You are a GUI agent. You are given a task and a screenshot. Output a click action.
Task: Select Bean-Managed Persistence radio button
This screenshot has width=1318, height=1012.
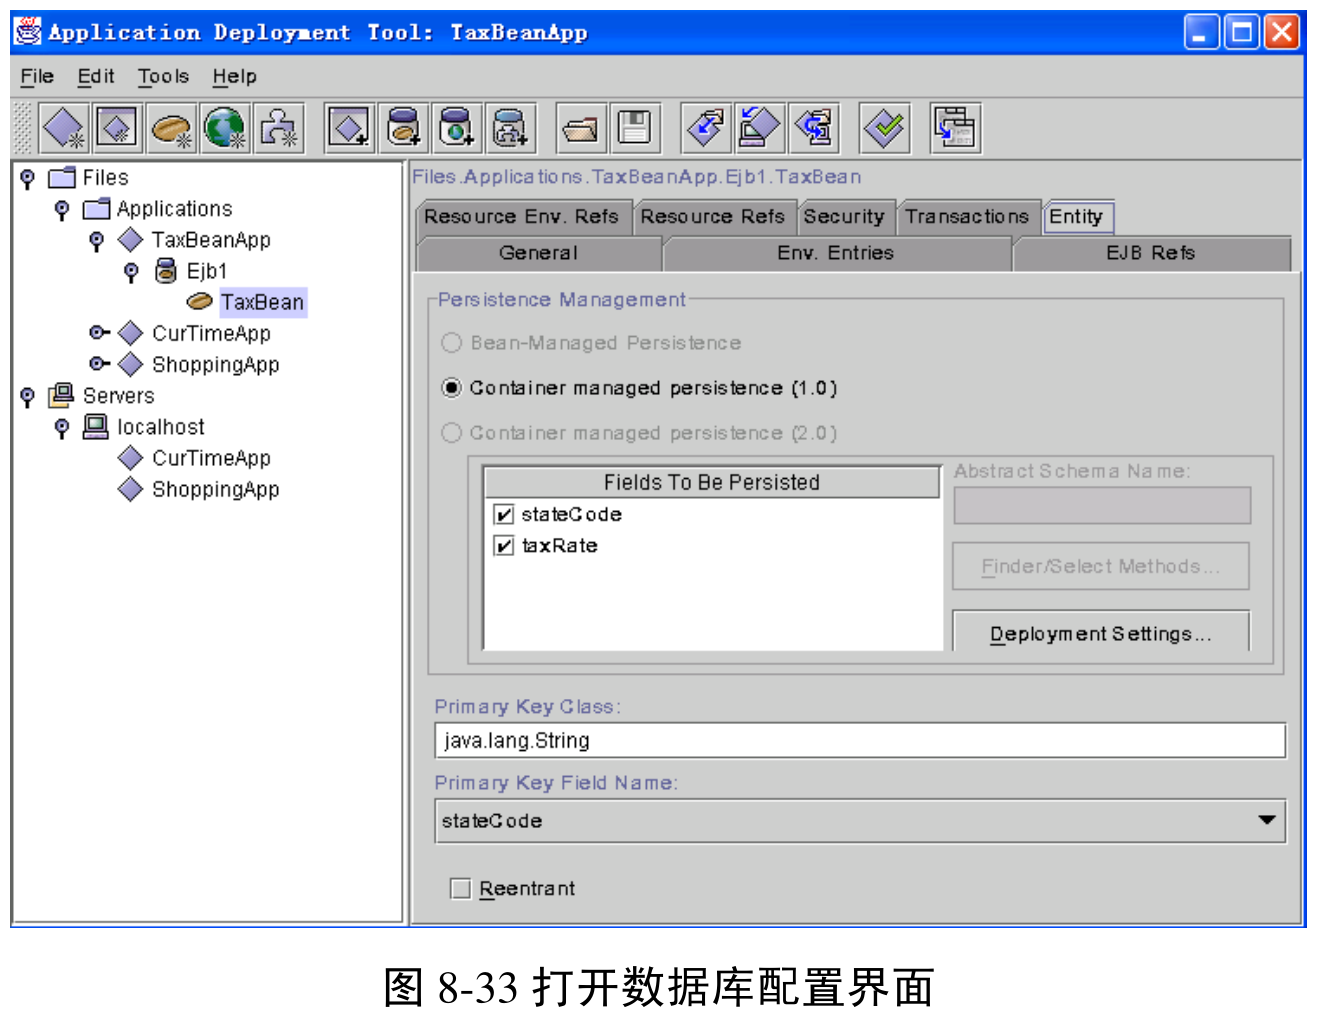point(452,343)
